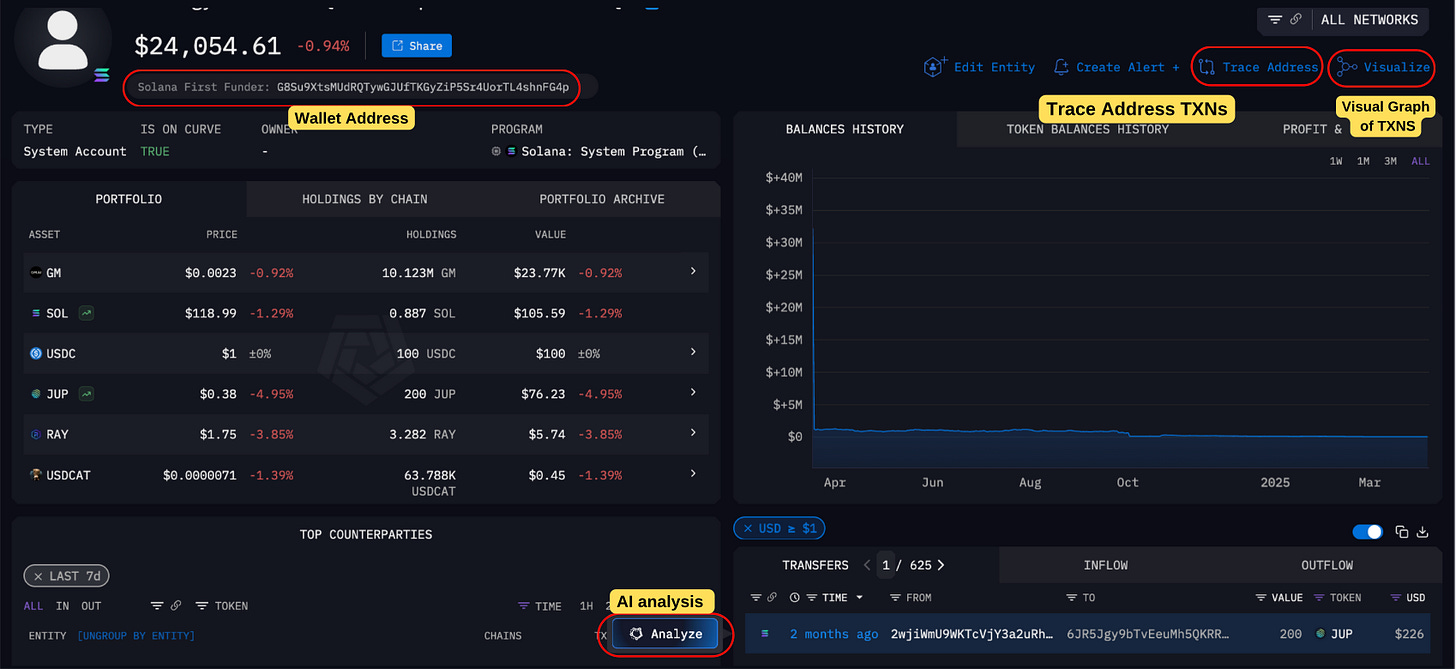Click the transfers page number field
The image size is (1456, 669).
coord(886,565)
